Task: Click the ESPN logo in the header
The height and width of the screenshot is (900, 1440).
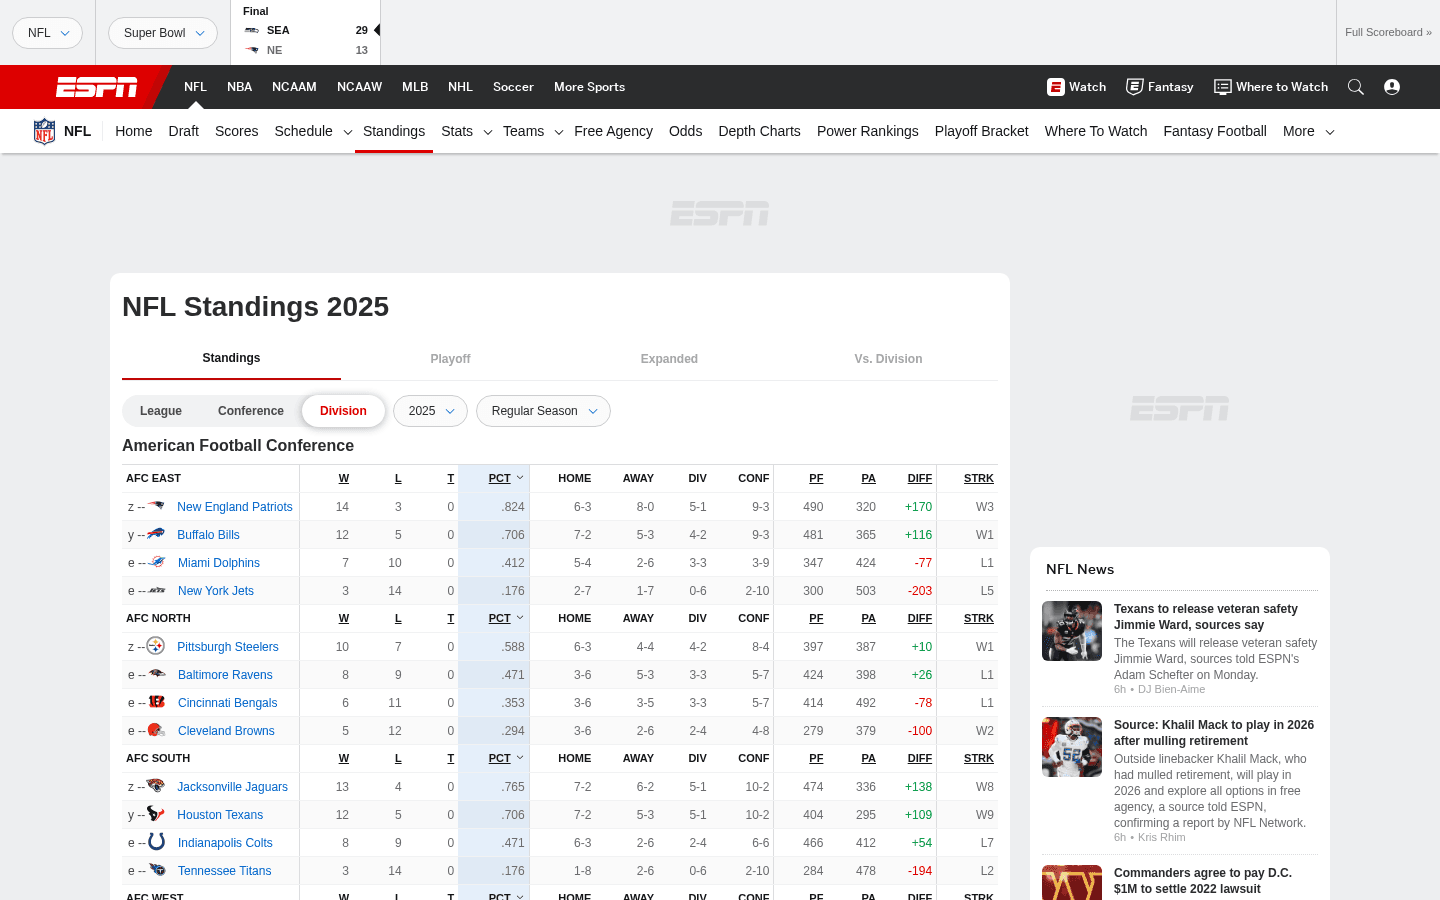Action: point(97,87)
